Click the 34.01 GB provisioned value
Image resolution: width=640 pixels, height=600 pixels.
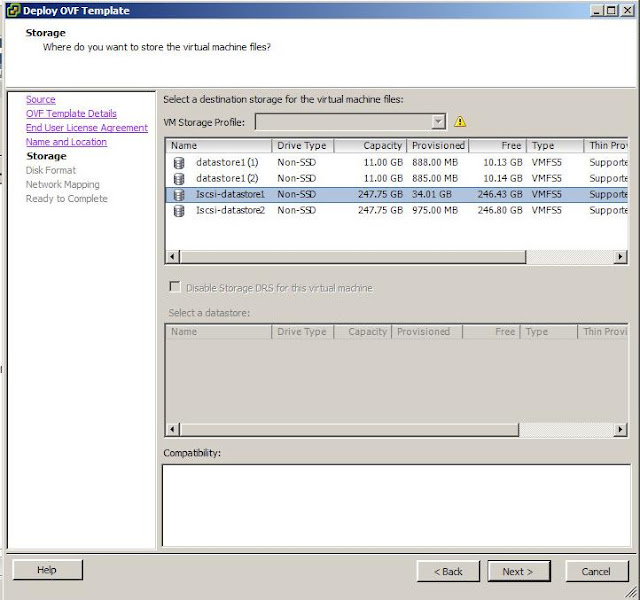[431, 194]
